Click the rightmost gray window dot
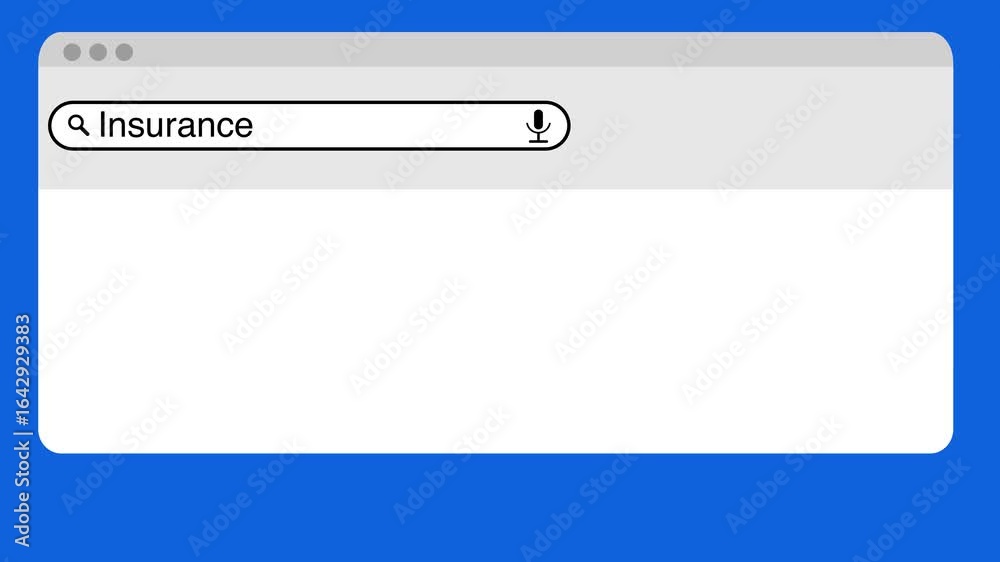The image size is (1000, 562). click(124, 52)
